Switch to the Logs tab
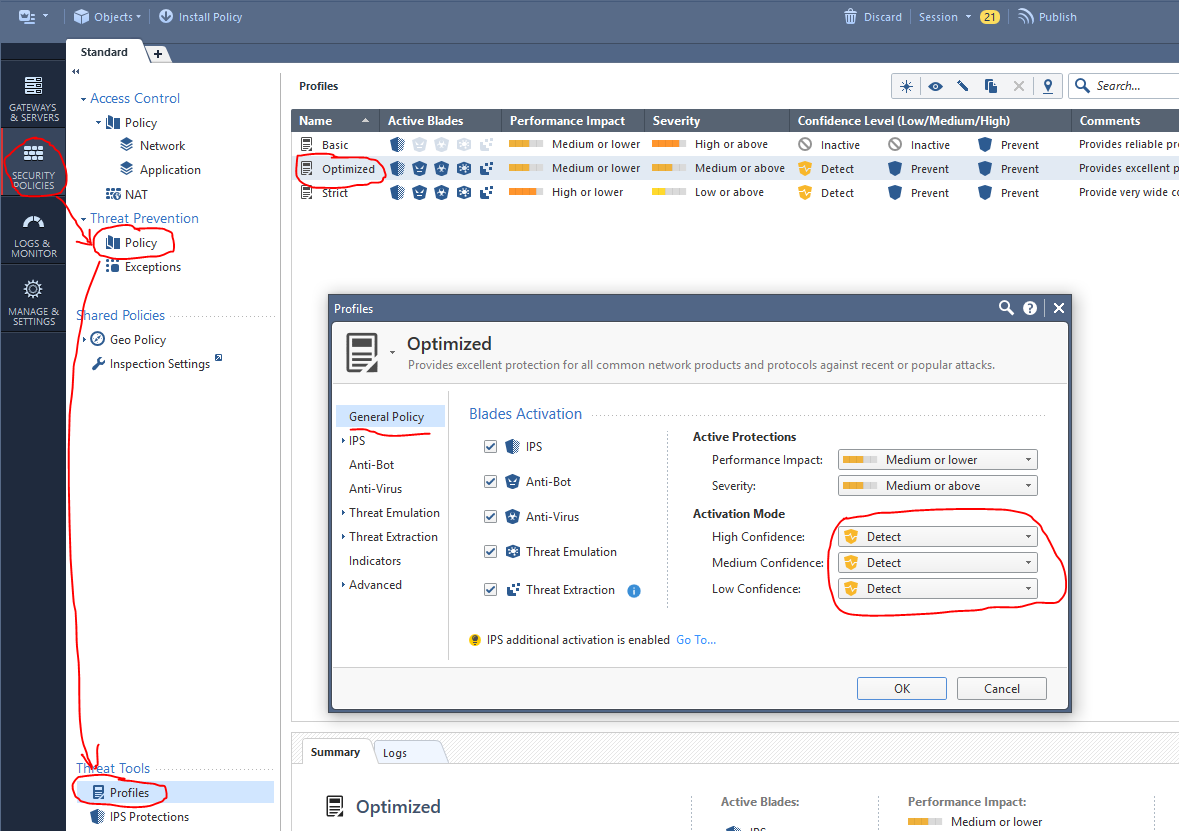 pos(395,753)
